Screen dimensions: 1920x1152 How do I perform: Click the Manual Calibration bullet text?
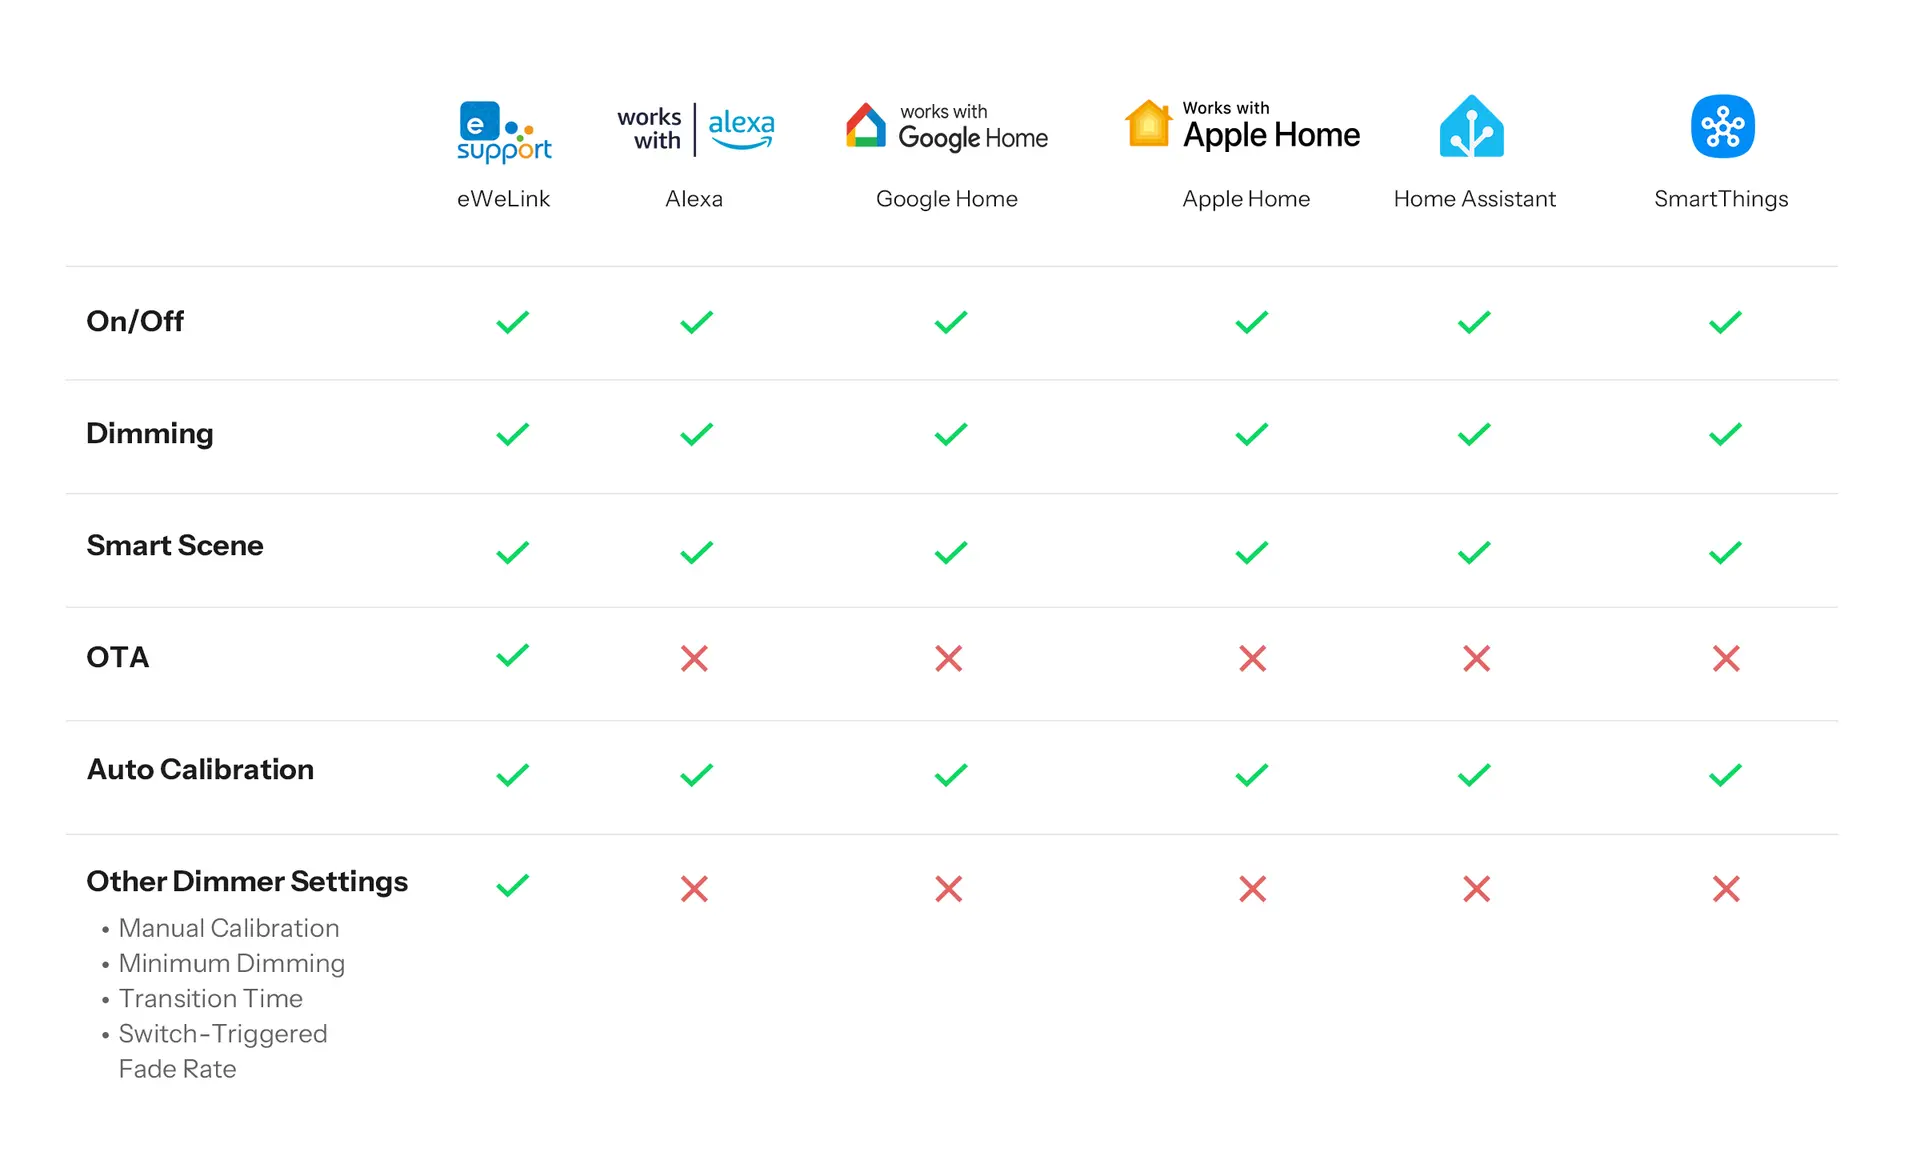pyautogui.click(x=228, y=928)
